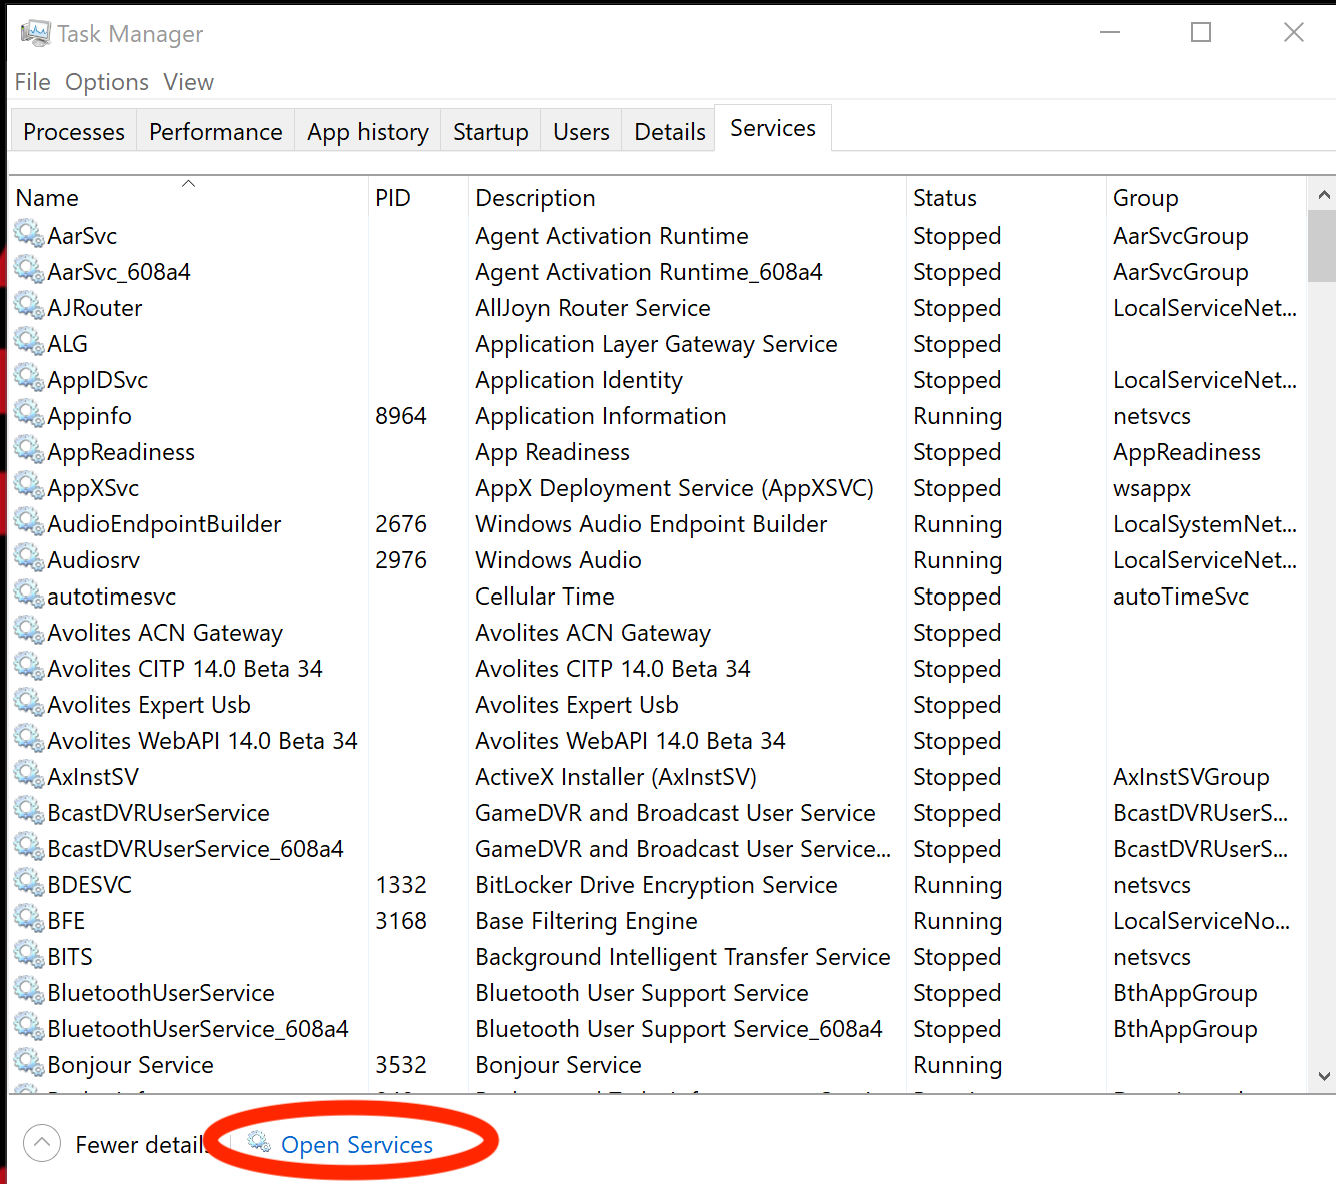Click PID 3168 for BFE
The image size is (1336, 1184).
(401, 920)
